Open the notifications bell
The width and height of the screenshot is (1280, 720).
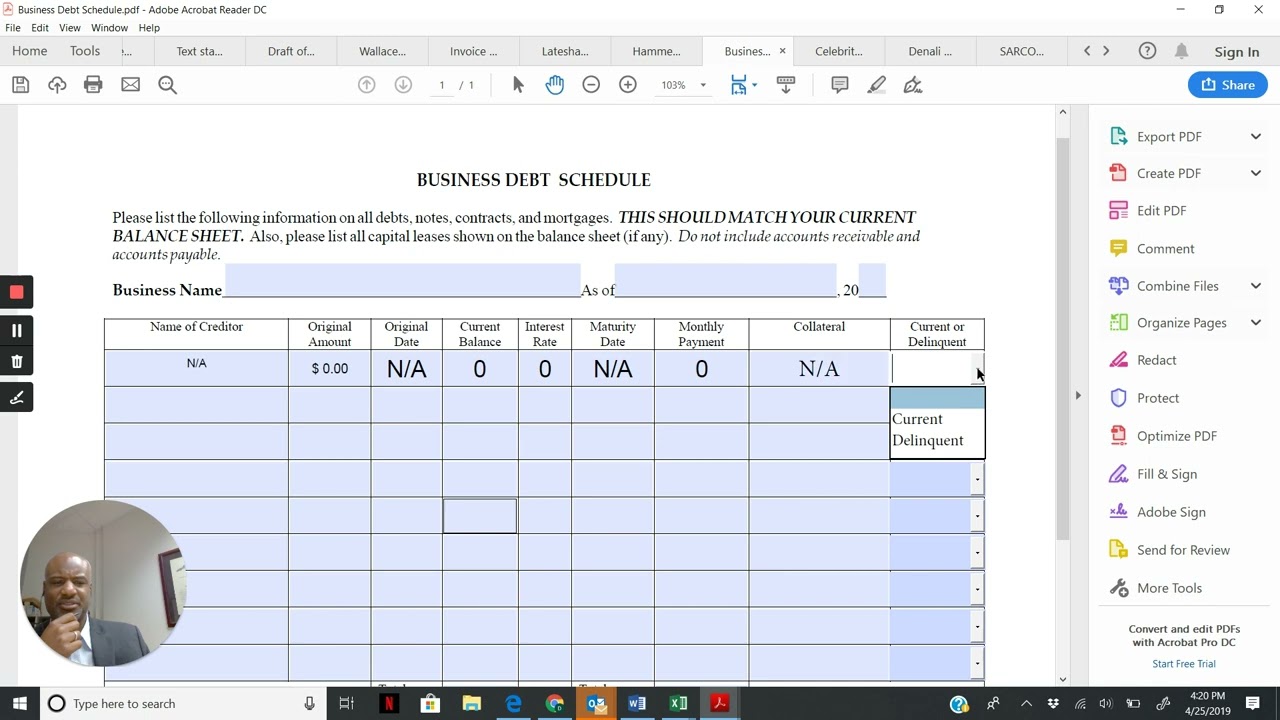click(1181, 51)
